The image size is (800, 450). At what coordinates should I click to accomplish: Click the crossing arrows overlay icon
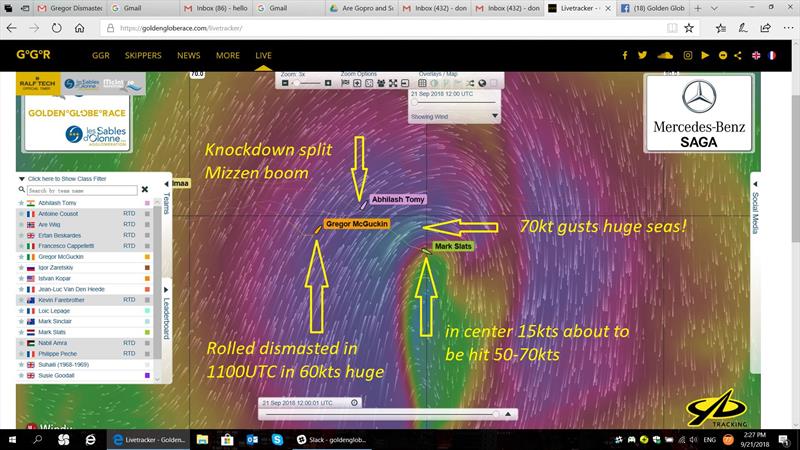(x=470, y=83)
